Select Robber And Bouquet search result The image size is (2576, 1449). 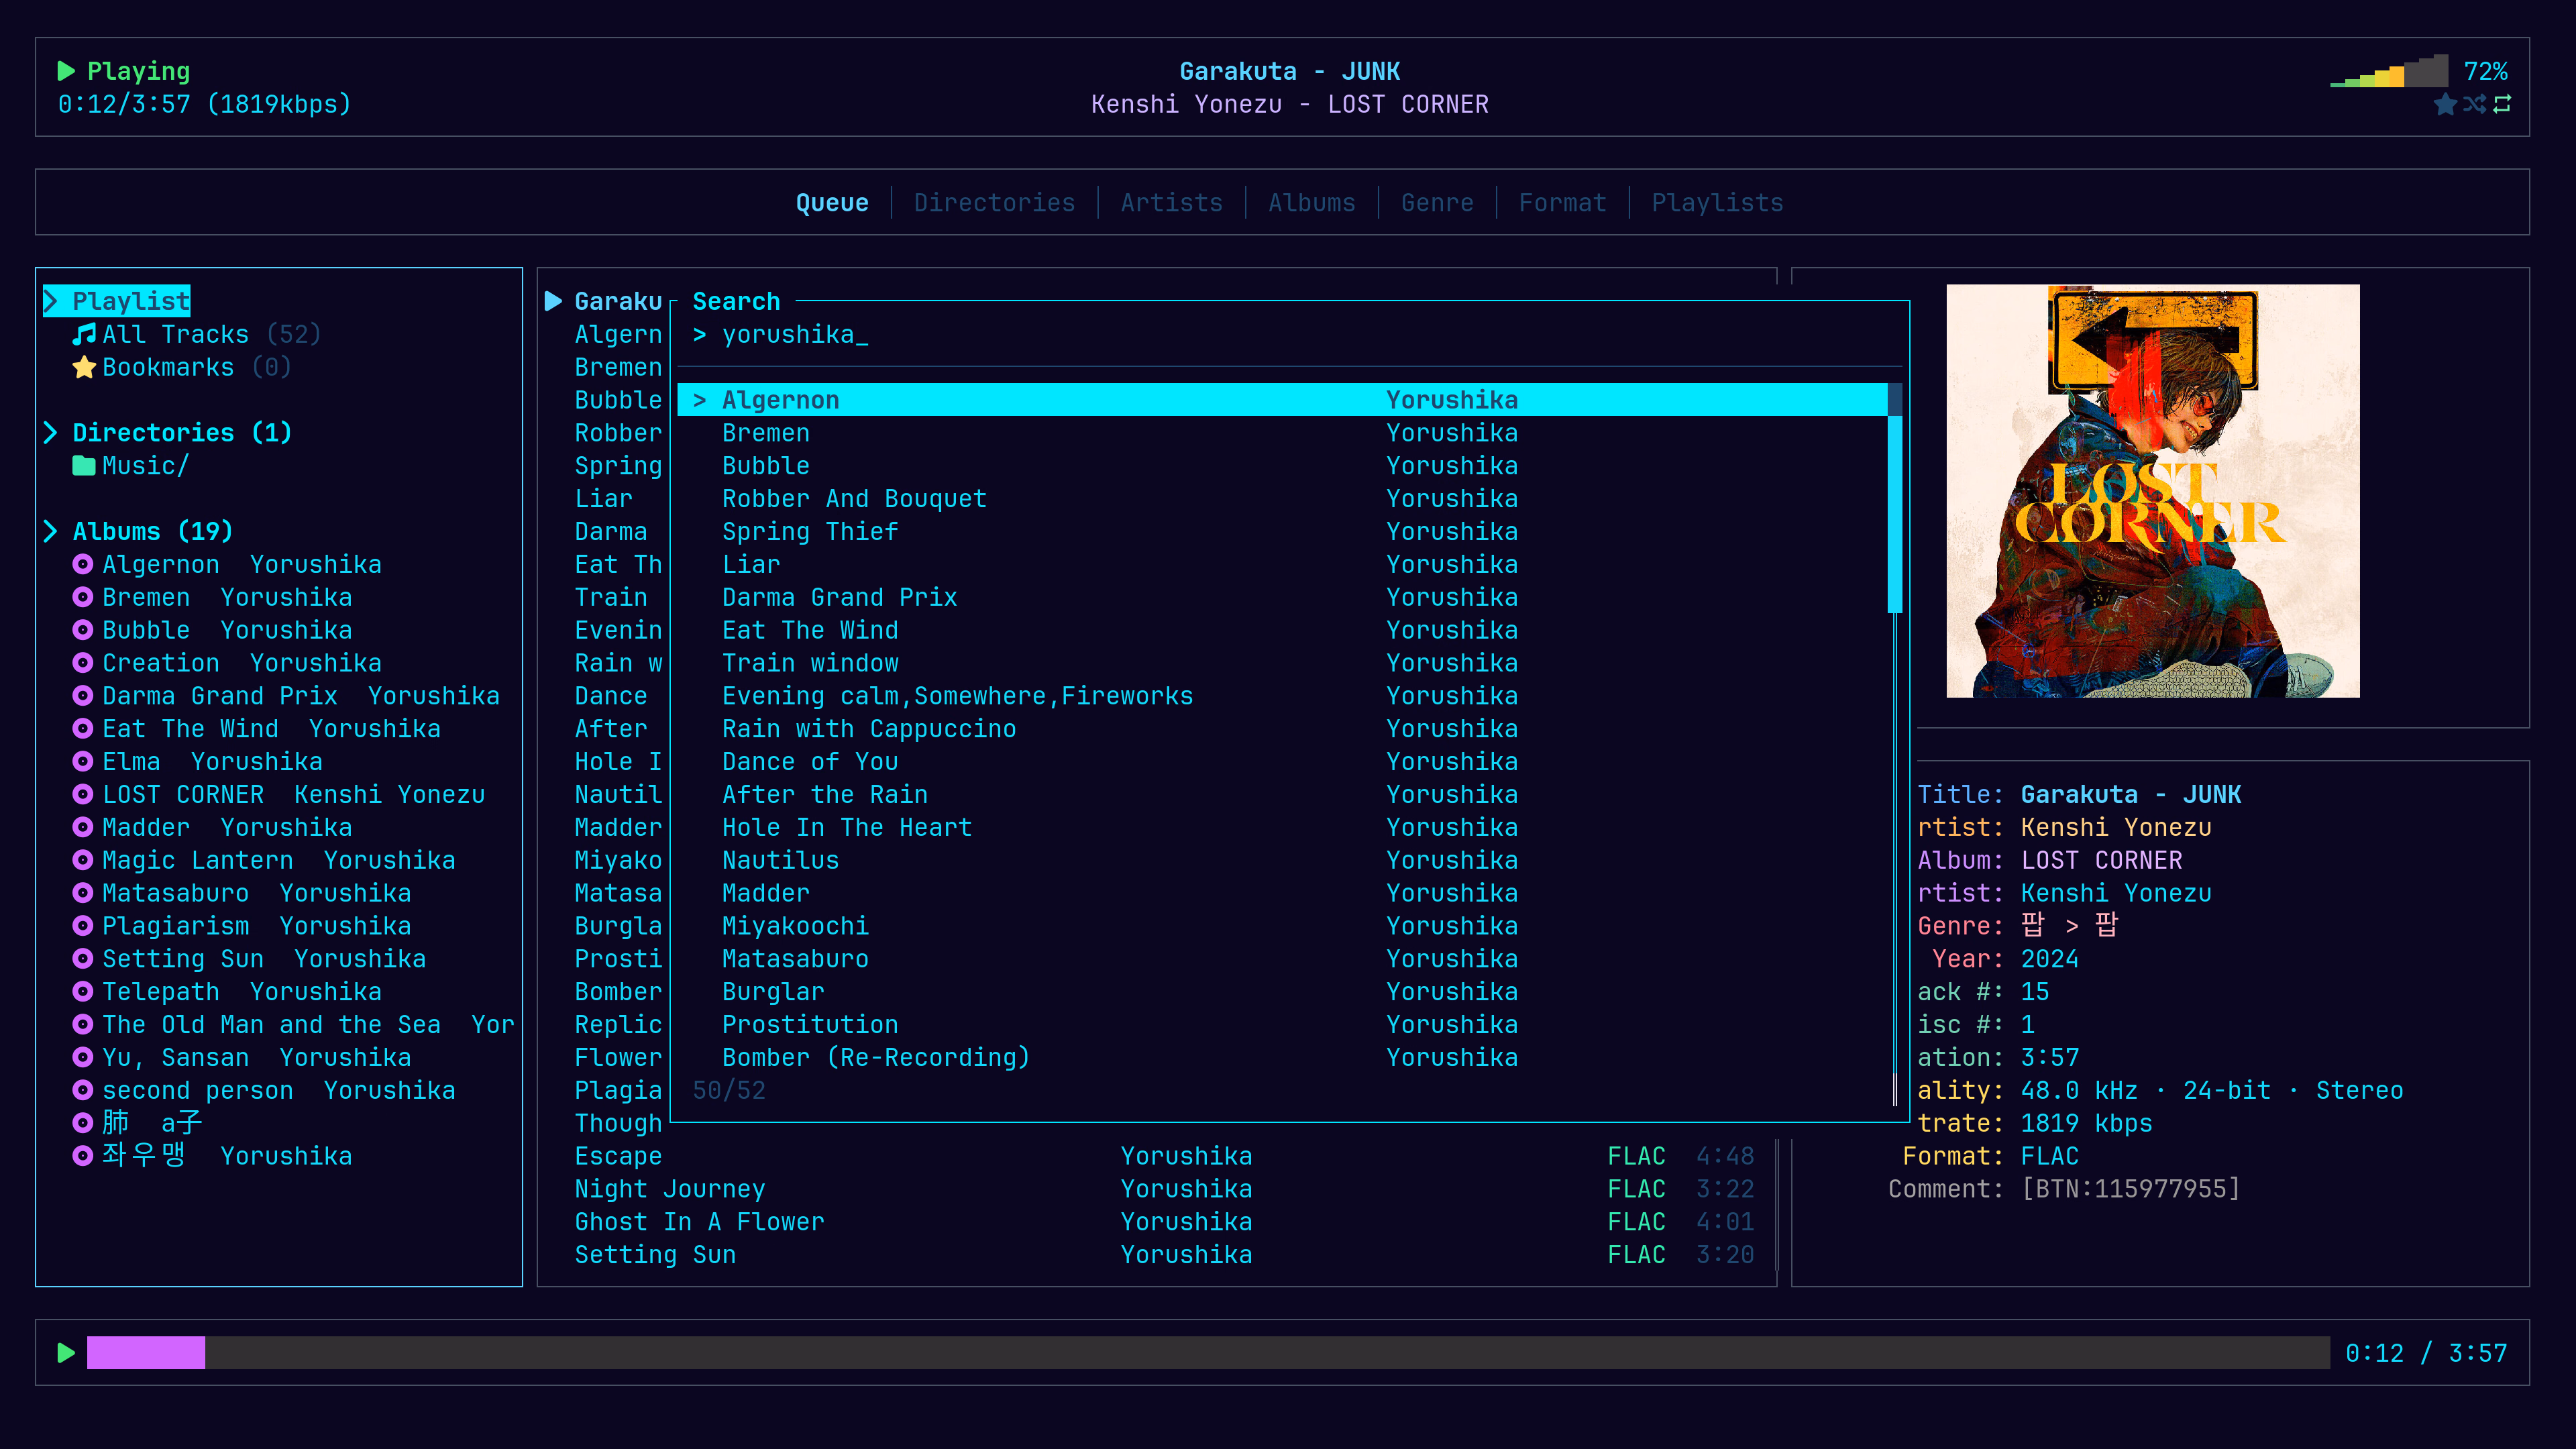click(x=1282, y=499)
